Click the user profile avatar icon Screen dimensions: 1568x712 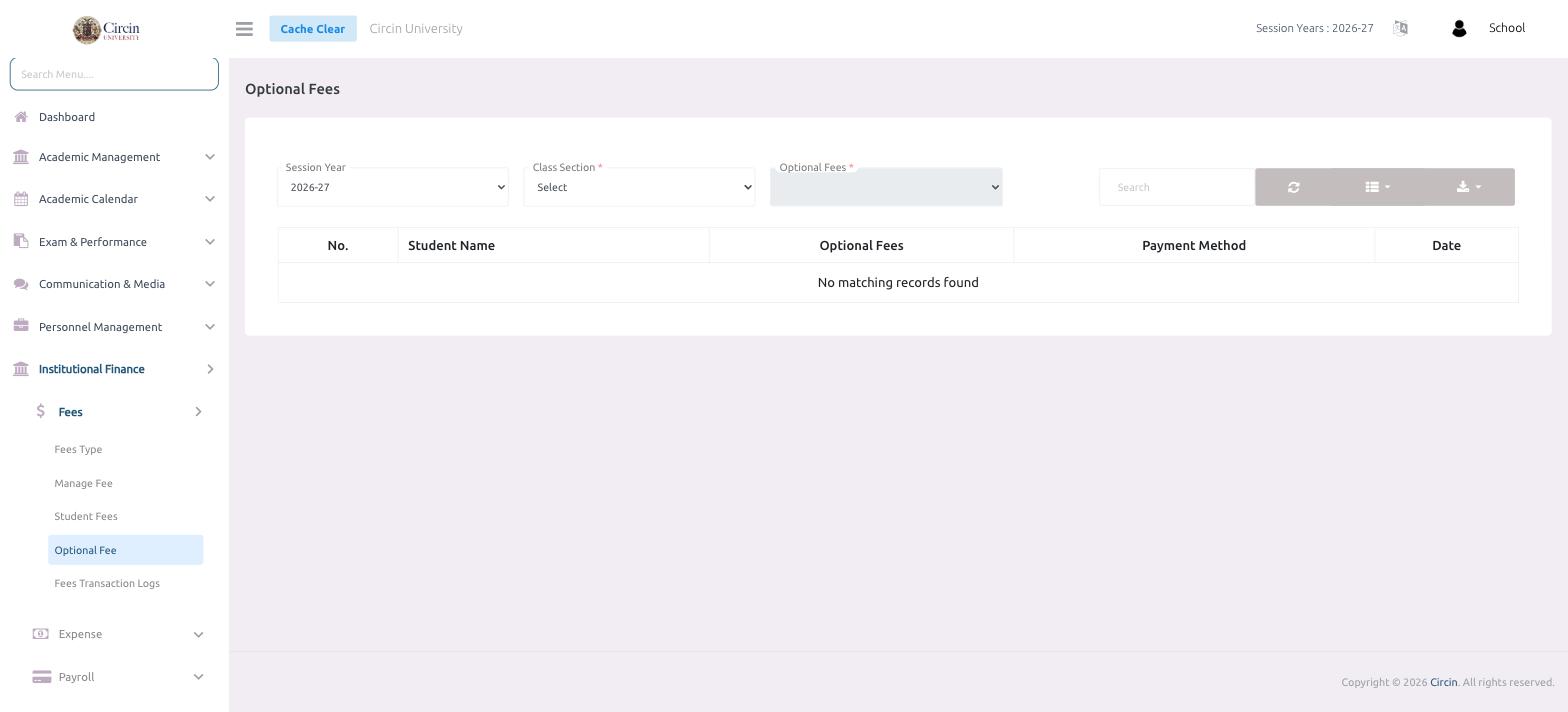[1459, 29]
